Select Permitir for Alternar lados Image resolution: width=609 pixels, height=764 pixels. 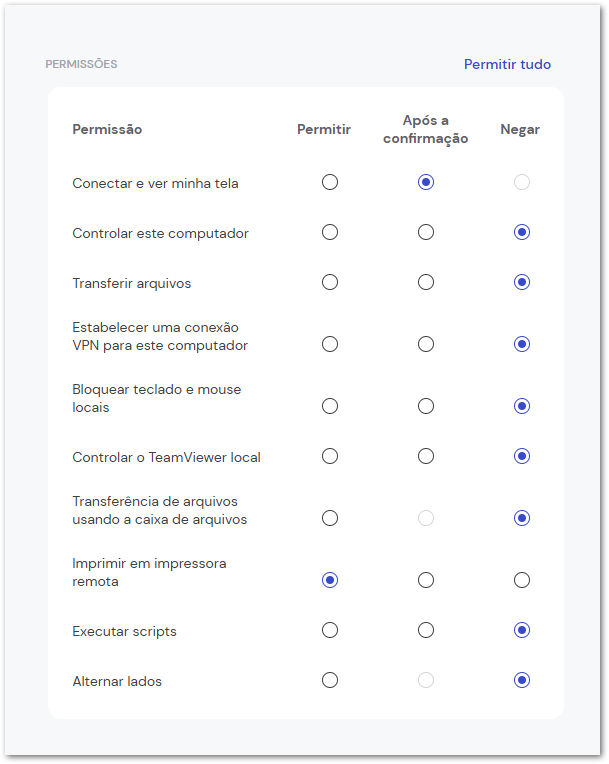330,680
